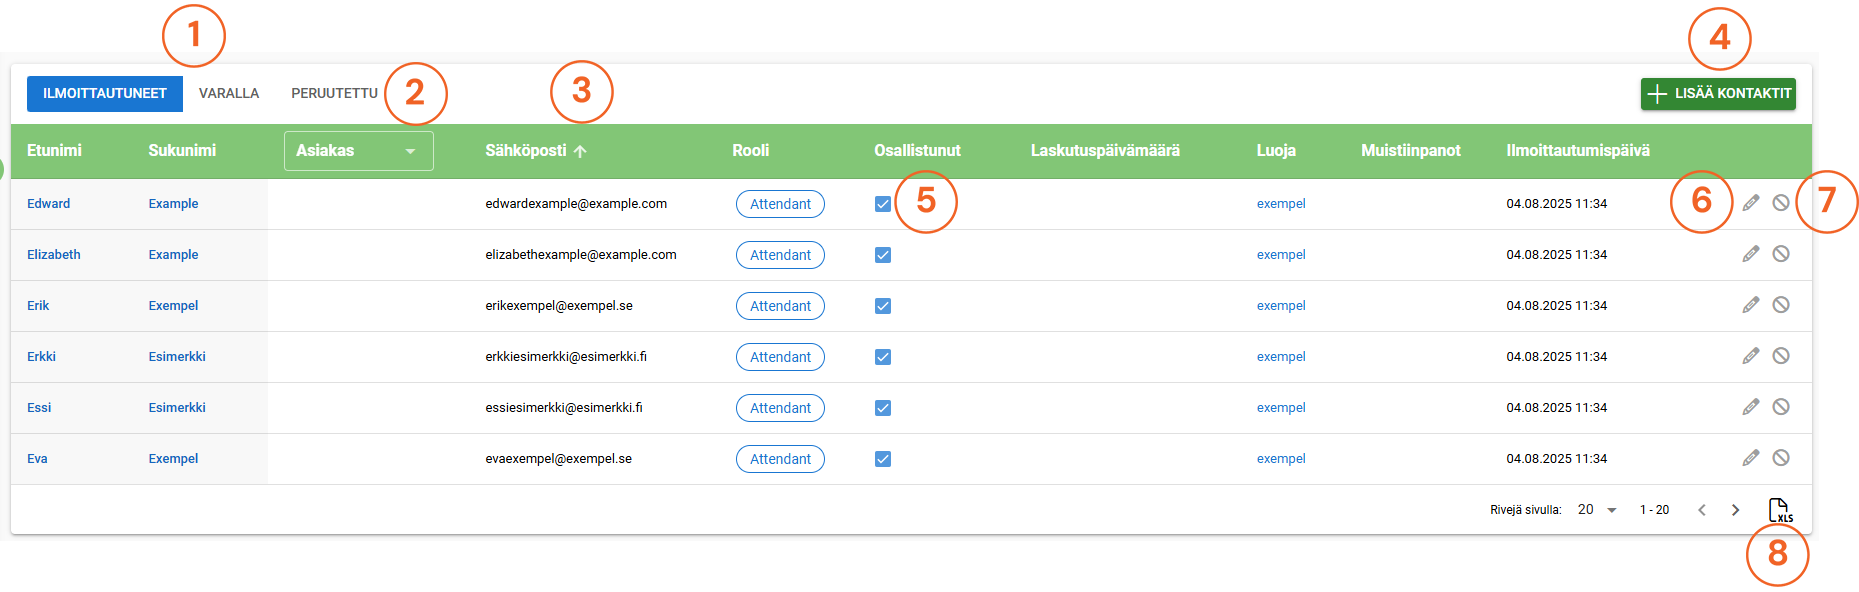The height and width of the screenshot is (592, 1859).
Task: Click the cancel icon in Eva's row
Action: tap(1781, 458)
